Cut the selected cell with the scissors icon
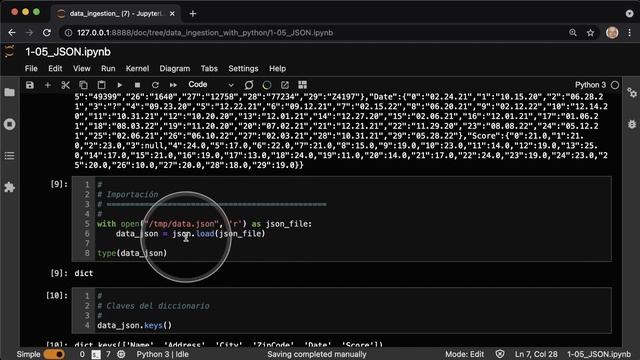Viewport: 640px width, 360px height. pyautogui.click(x=65, y=85)
